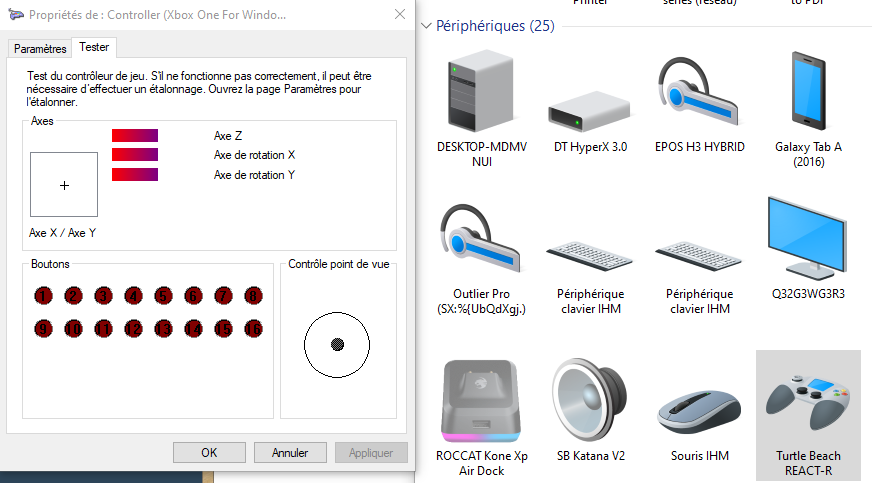The width and height of the screenshot is (872, 483).
Task: Click button indicator 9 in Boutons
Action: click(43, 328)
